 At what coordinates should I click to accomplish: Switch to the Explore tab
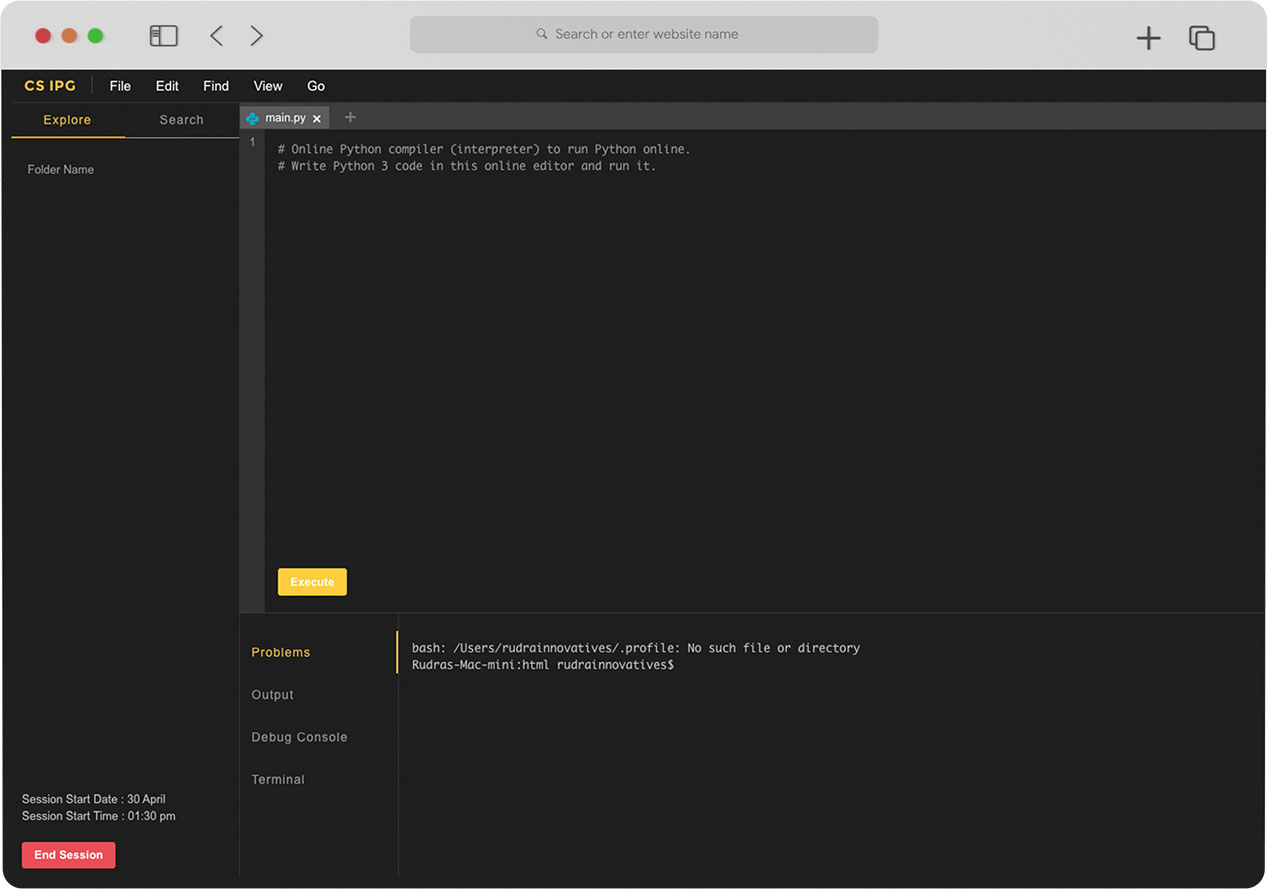click(67, 120)
